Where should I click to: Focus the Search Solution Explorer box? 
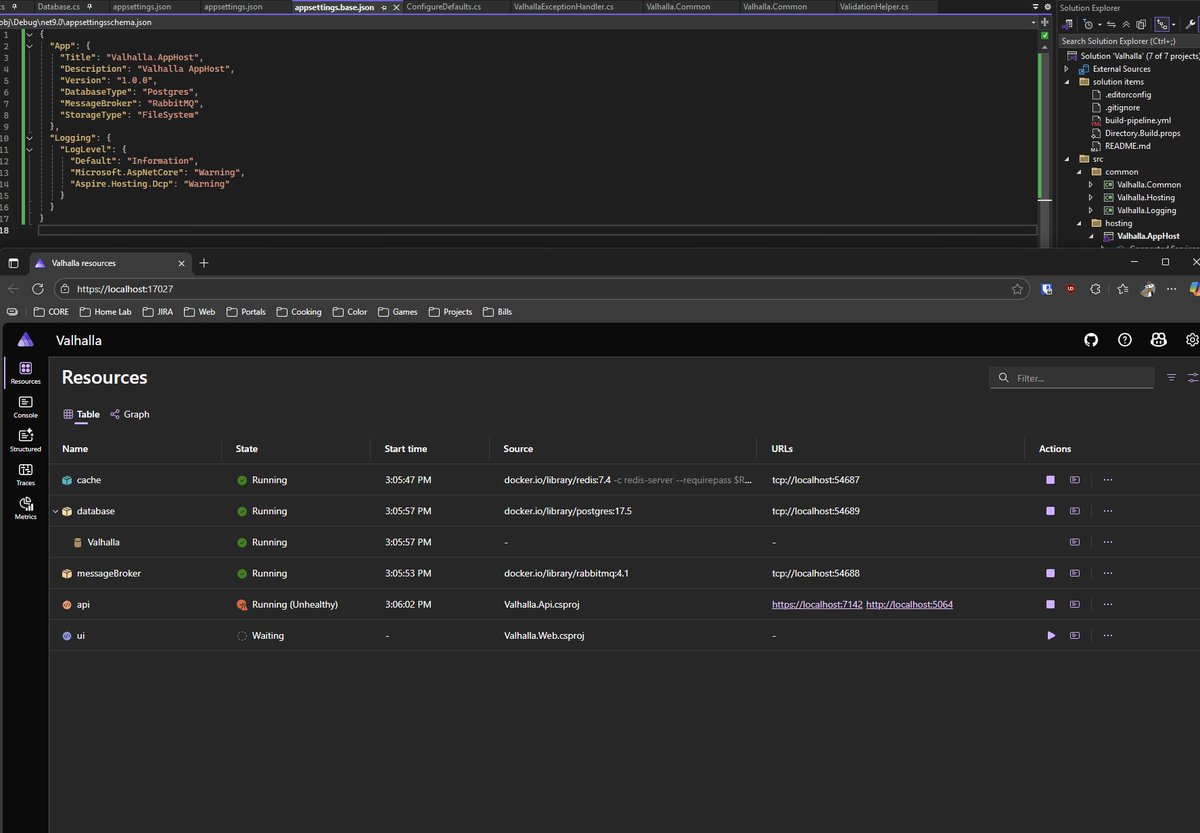click(x=1128, y=41)
